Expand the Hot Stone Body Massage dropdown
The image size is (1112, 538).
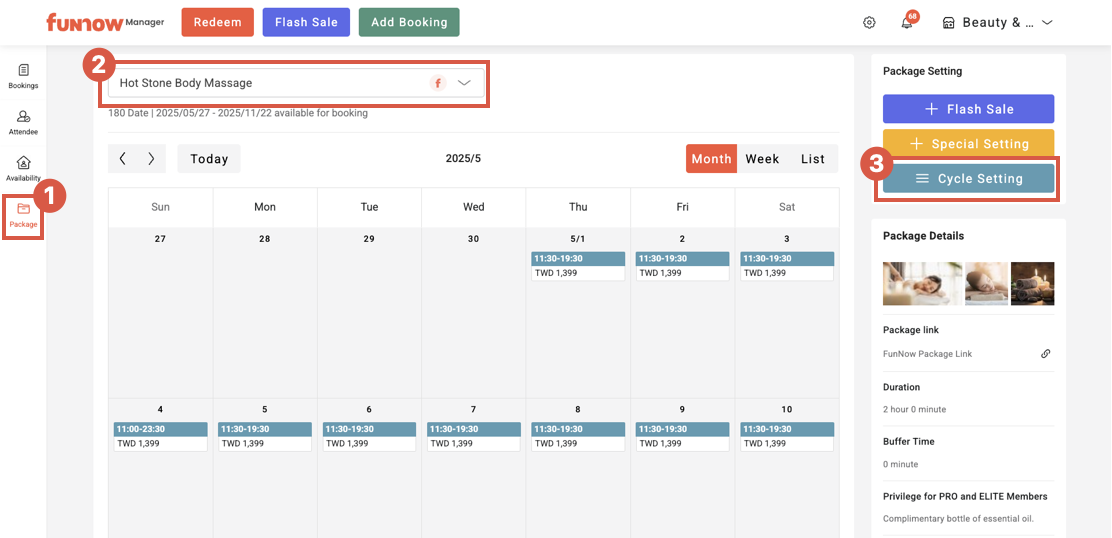[x=464, y=83]
